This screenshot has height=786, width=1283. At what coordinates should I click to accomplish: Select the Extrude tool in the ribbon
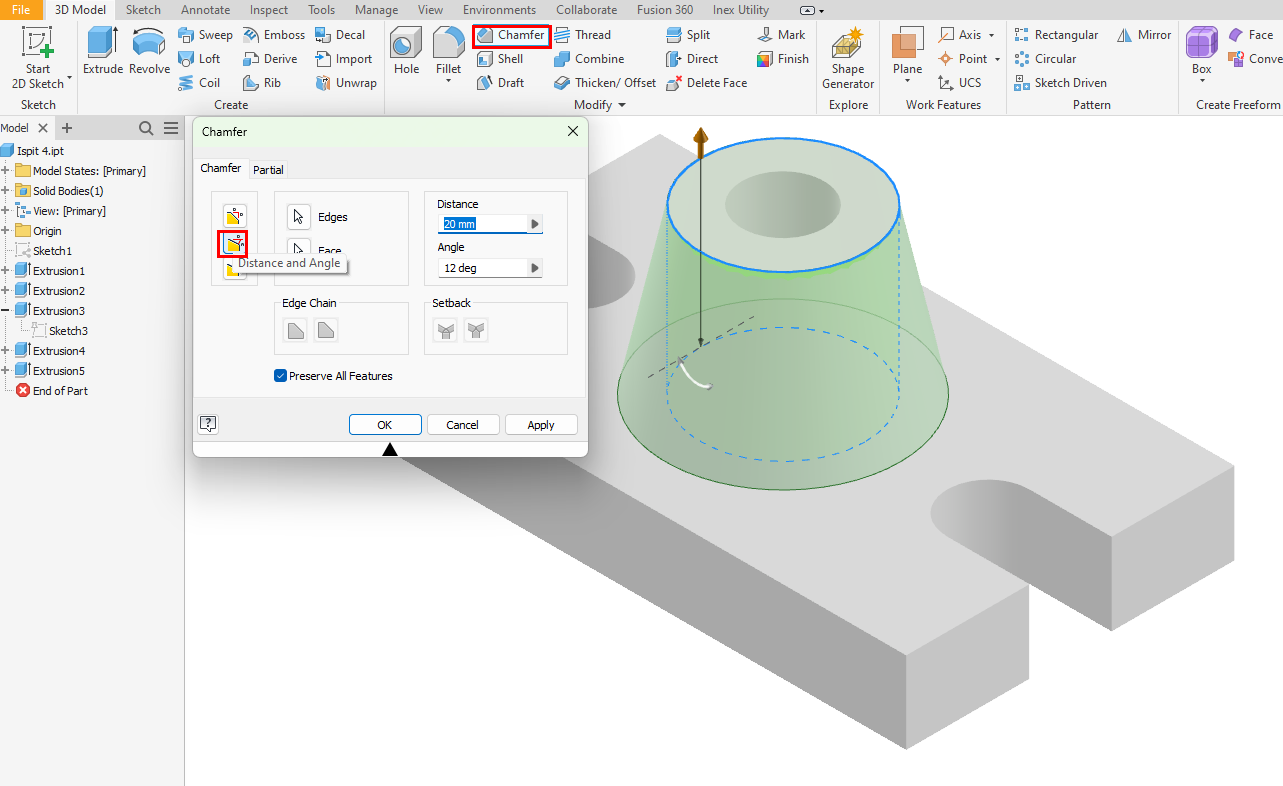[103, 51]
